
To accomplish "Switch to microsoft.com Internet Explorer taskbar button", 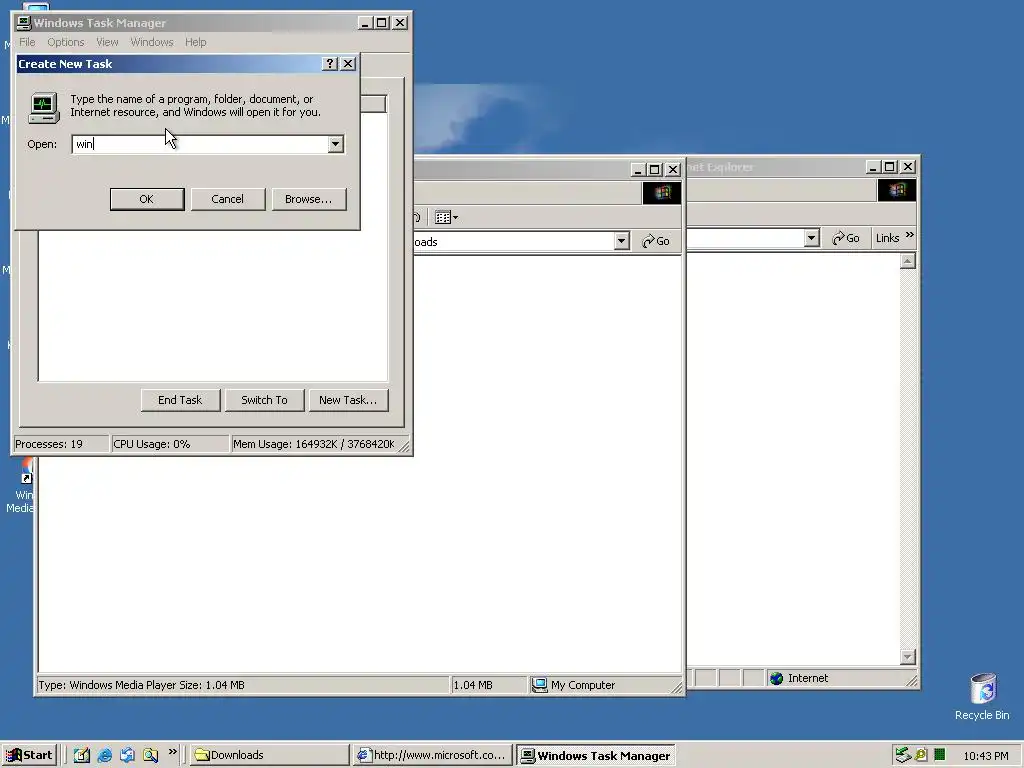I will tap(432, 756).
